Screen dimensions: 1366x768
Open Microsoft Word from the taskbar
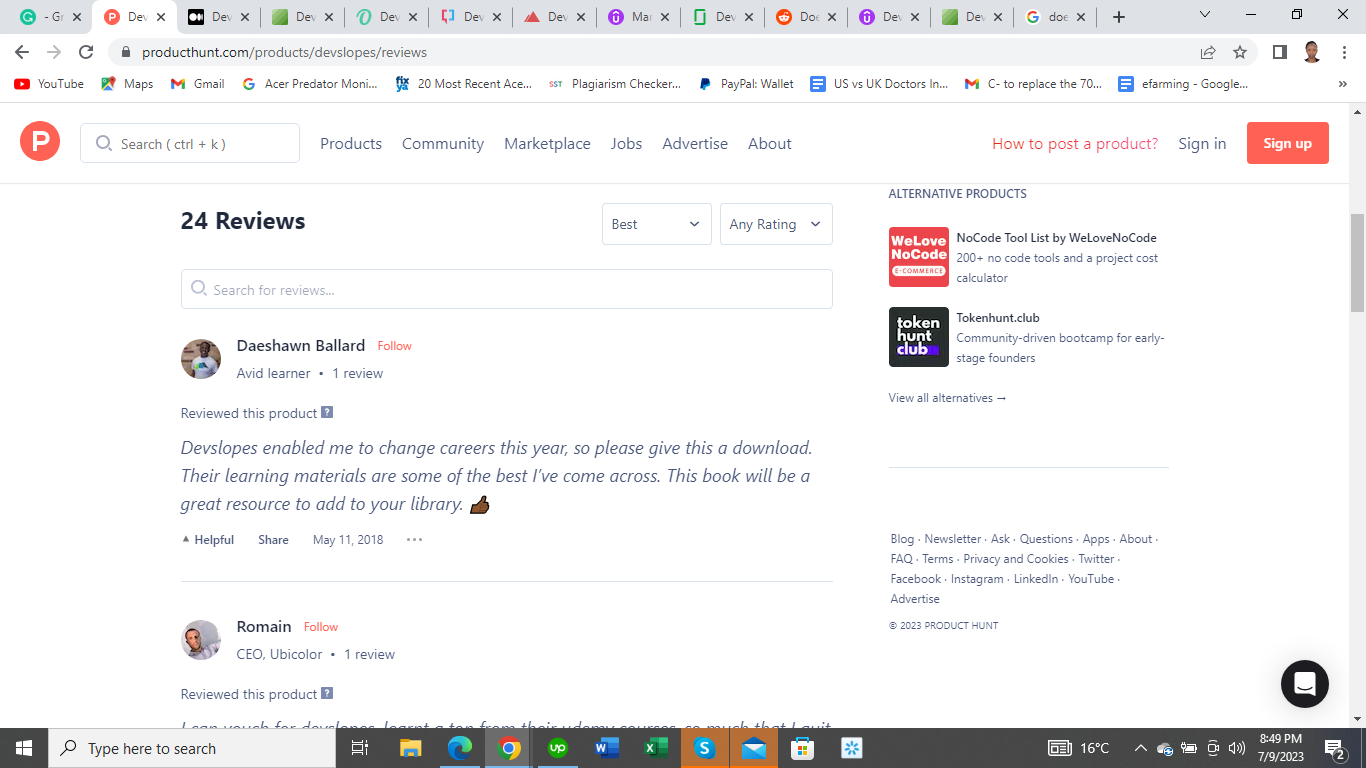607,748
